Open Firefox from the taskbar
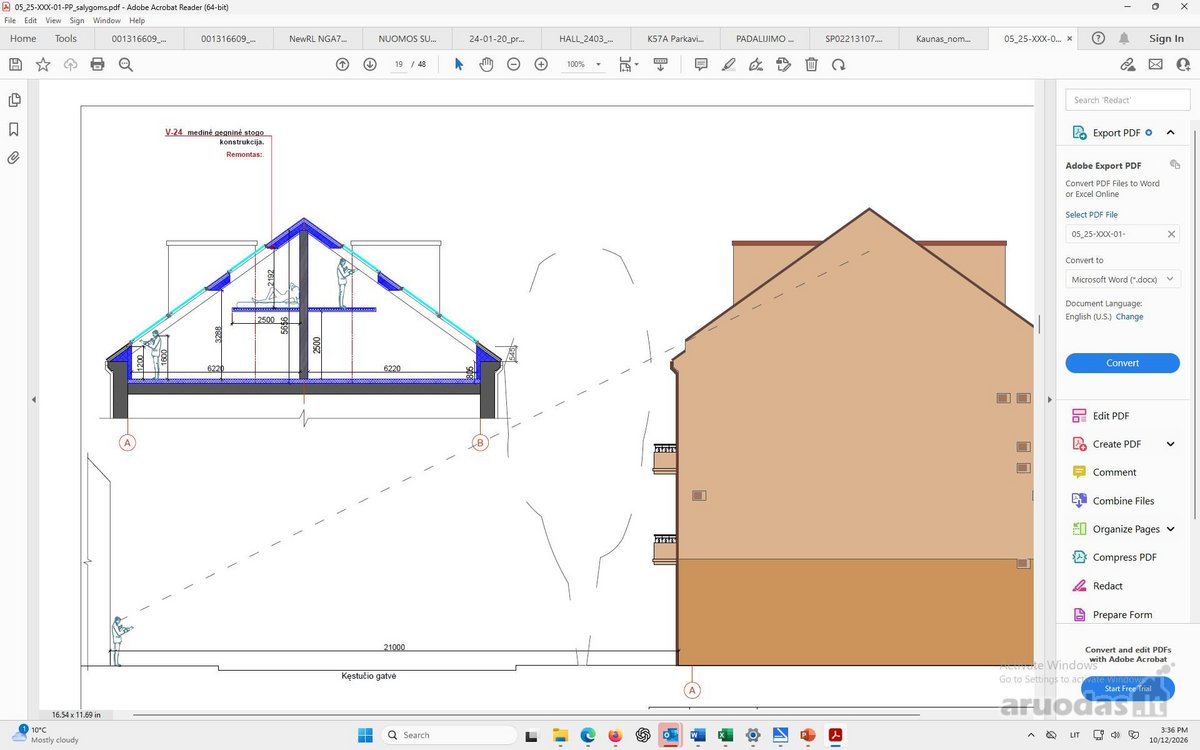Image resolution: width=1200 pixels, height=750 pixels. tap(614, 735)
